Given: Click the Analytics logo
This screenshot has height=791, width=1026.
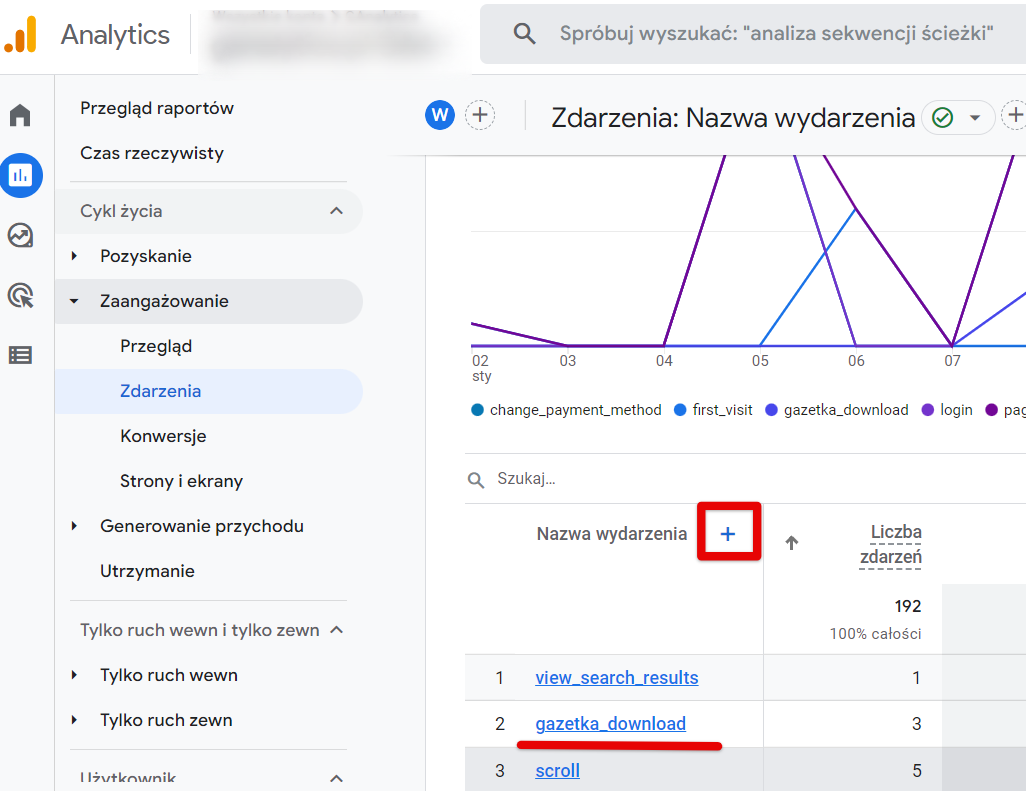Looking at the screenshot, I should tap(20, 34).
